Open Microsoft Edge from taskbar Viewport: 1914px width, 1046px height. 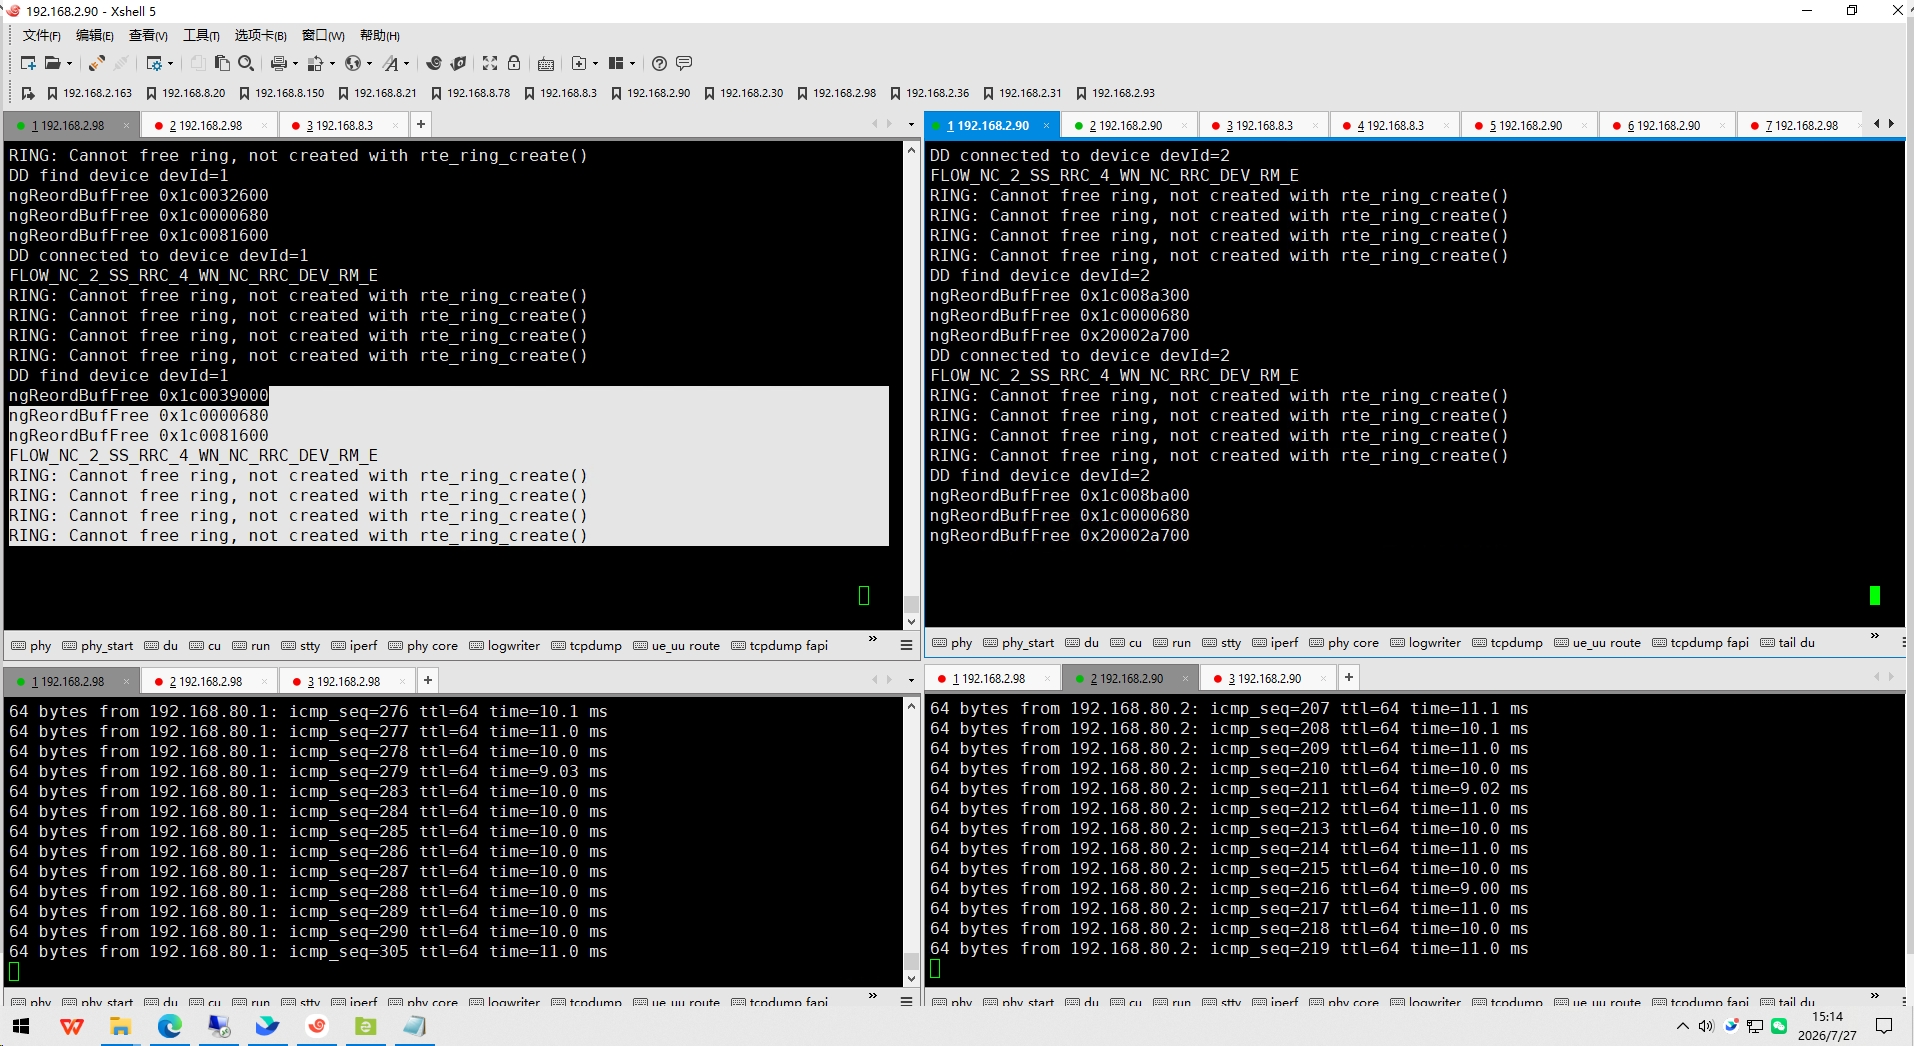tap(170, 1026)
